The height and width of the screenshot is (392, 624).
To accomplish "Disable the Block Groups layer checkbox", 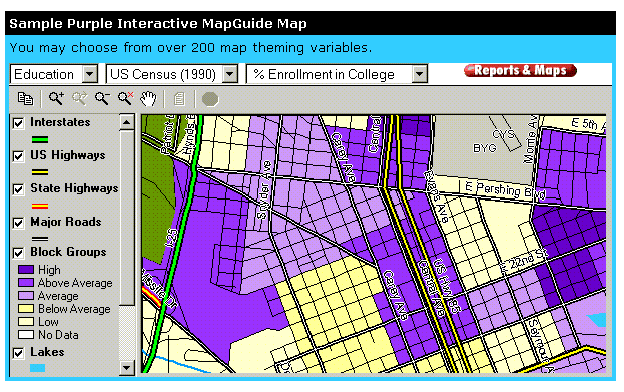I will [18, 253].
